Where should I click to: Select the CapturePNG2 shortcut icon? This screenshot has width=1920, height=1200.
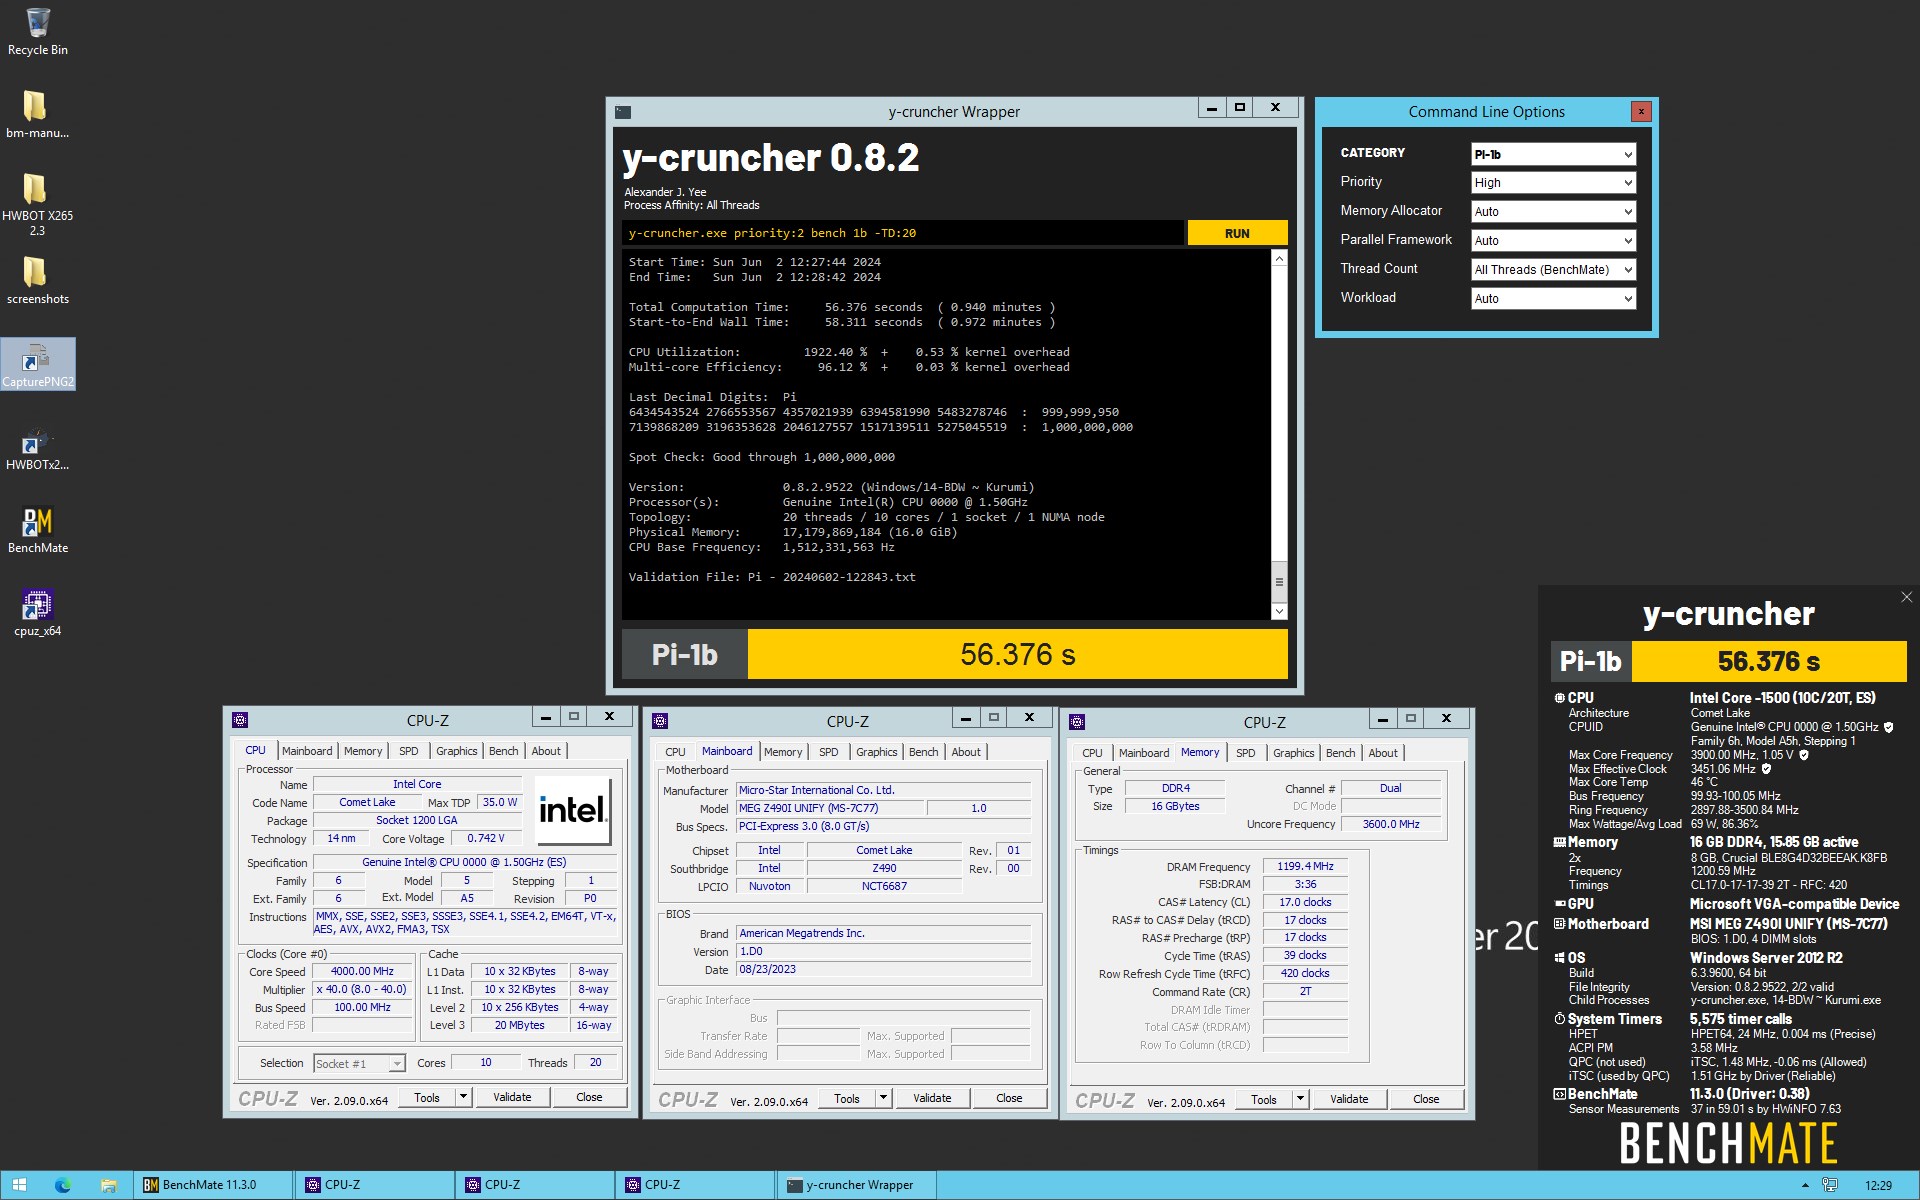click(37, 364)
